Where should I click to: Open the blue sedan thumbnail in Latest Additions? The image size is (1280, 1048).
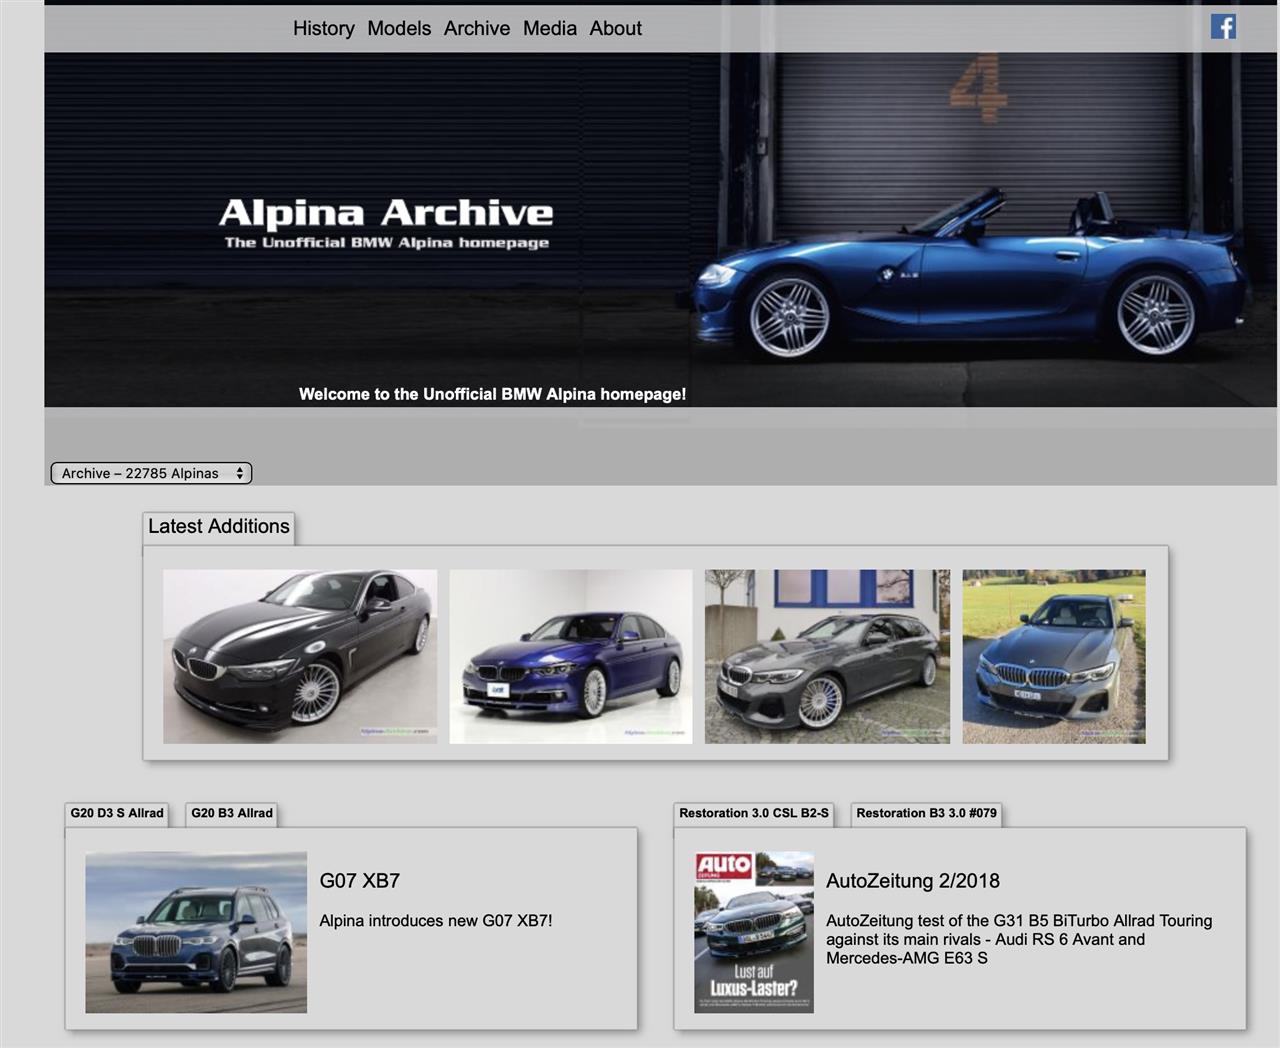(x=571, y=657)
